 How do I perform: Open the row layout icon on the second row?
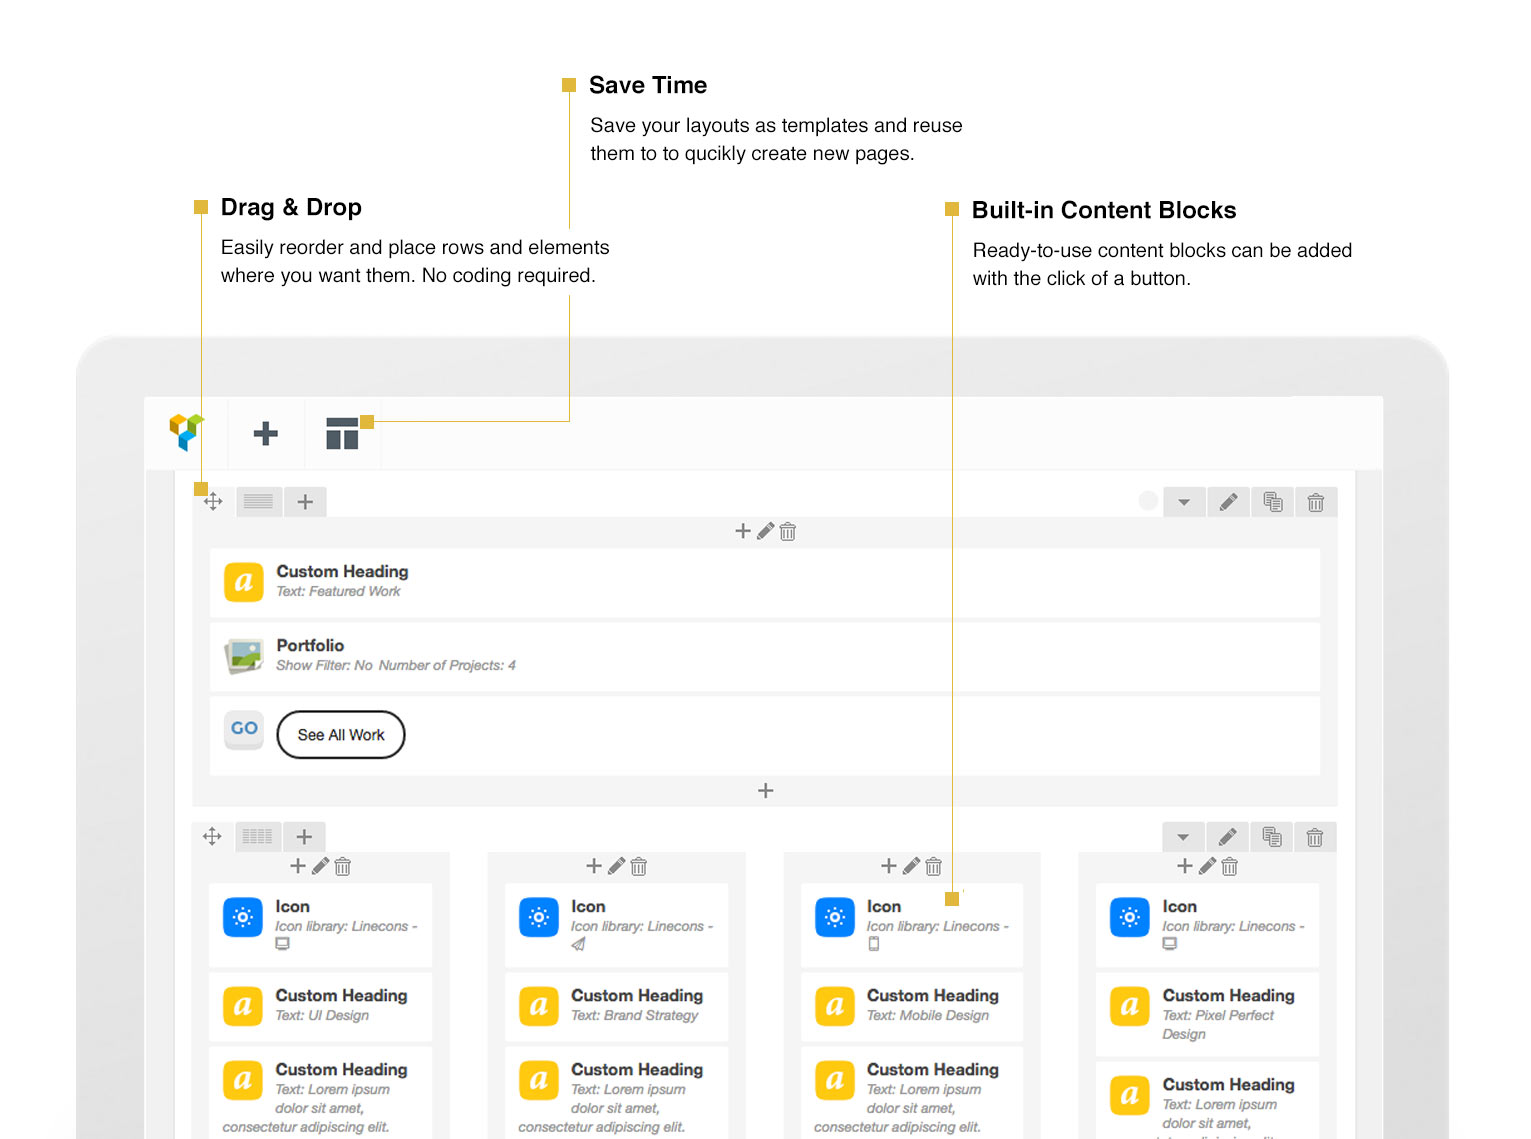257,836
